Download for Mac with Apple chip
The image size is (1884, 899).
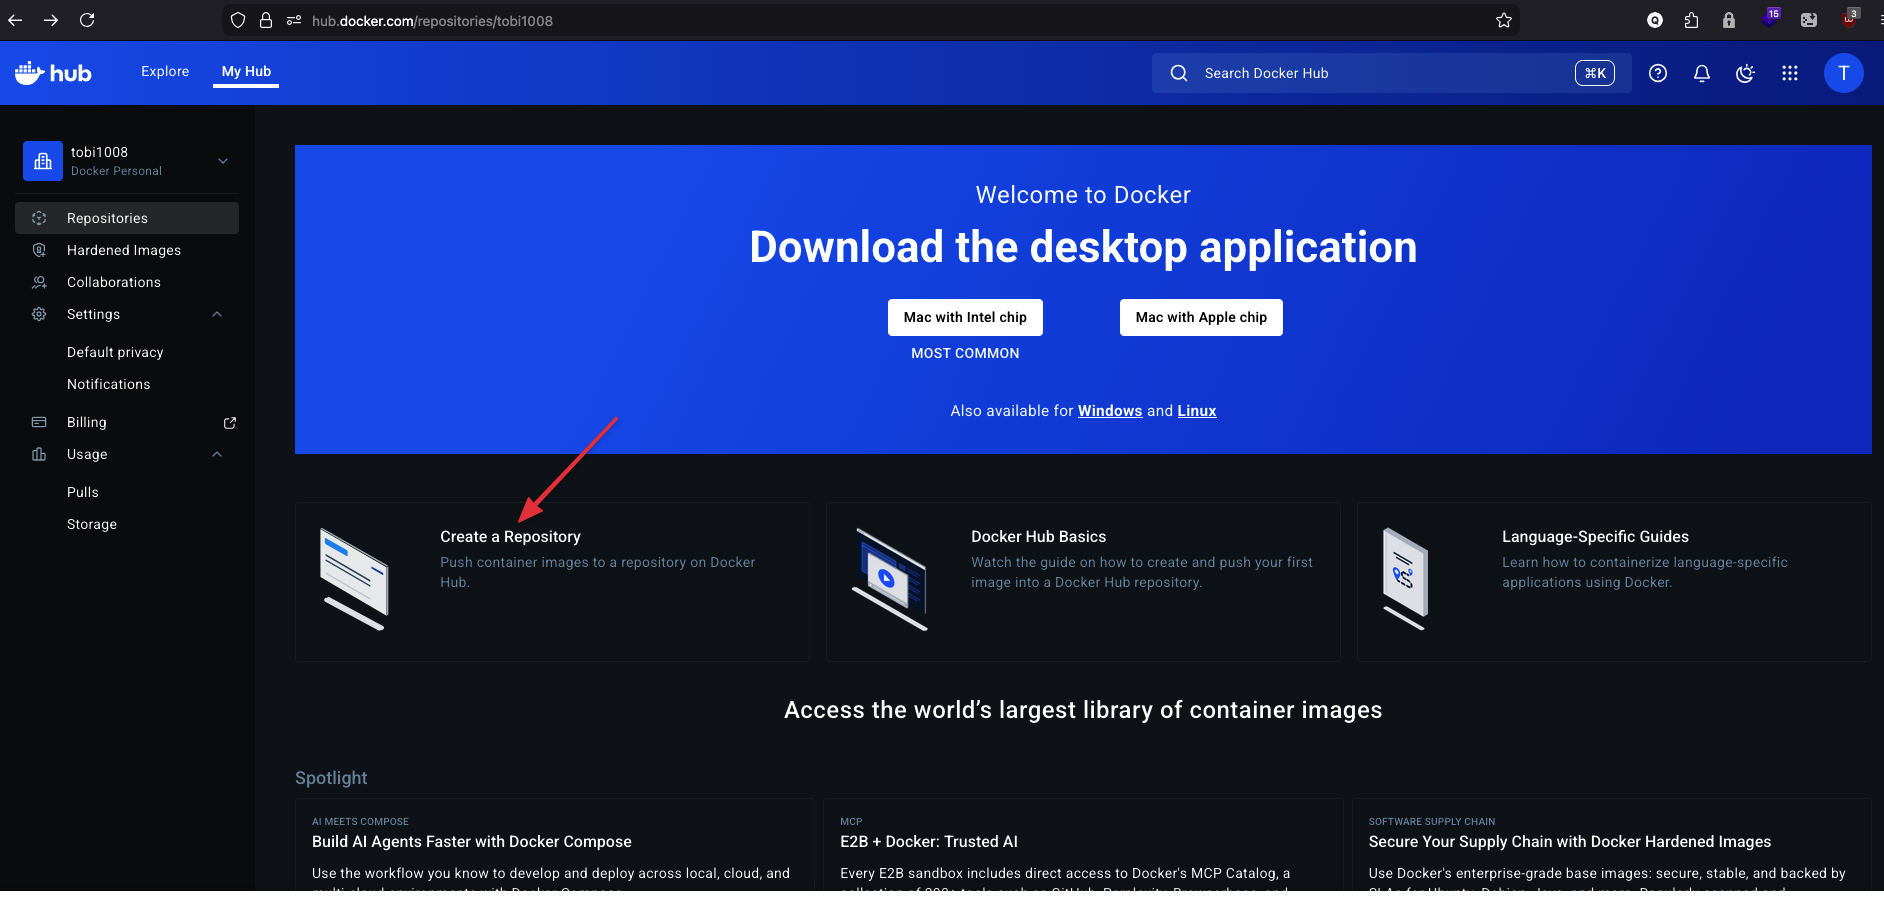click(1201, 318)
